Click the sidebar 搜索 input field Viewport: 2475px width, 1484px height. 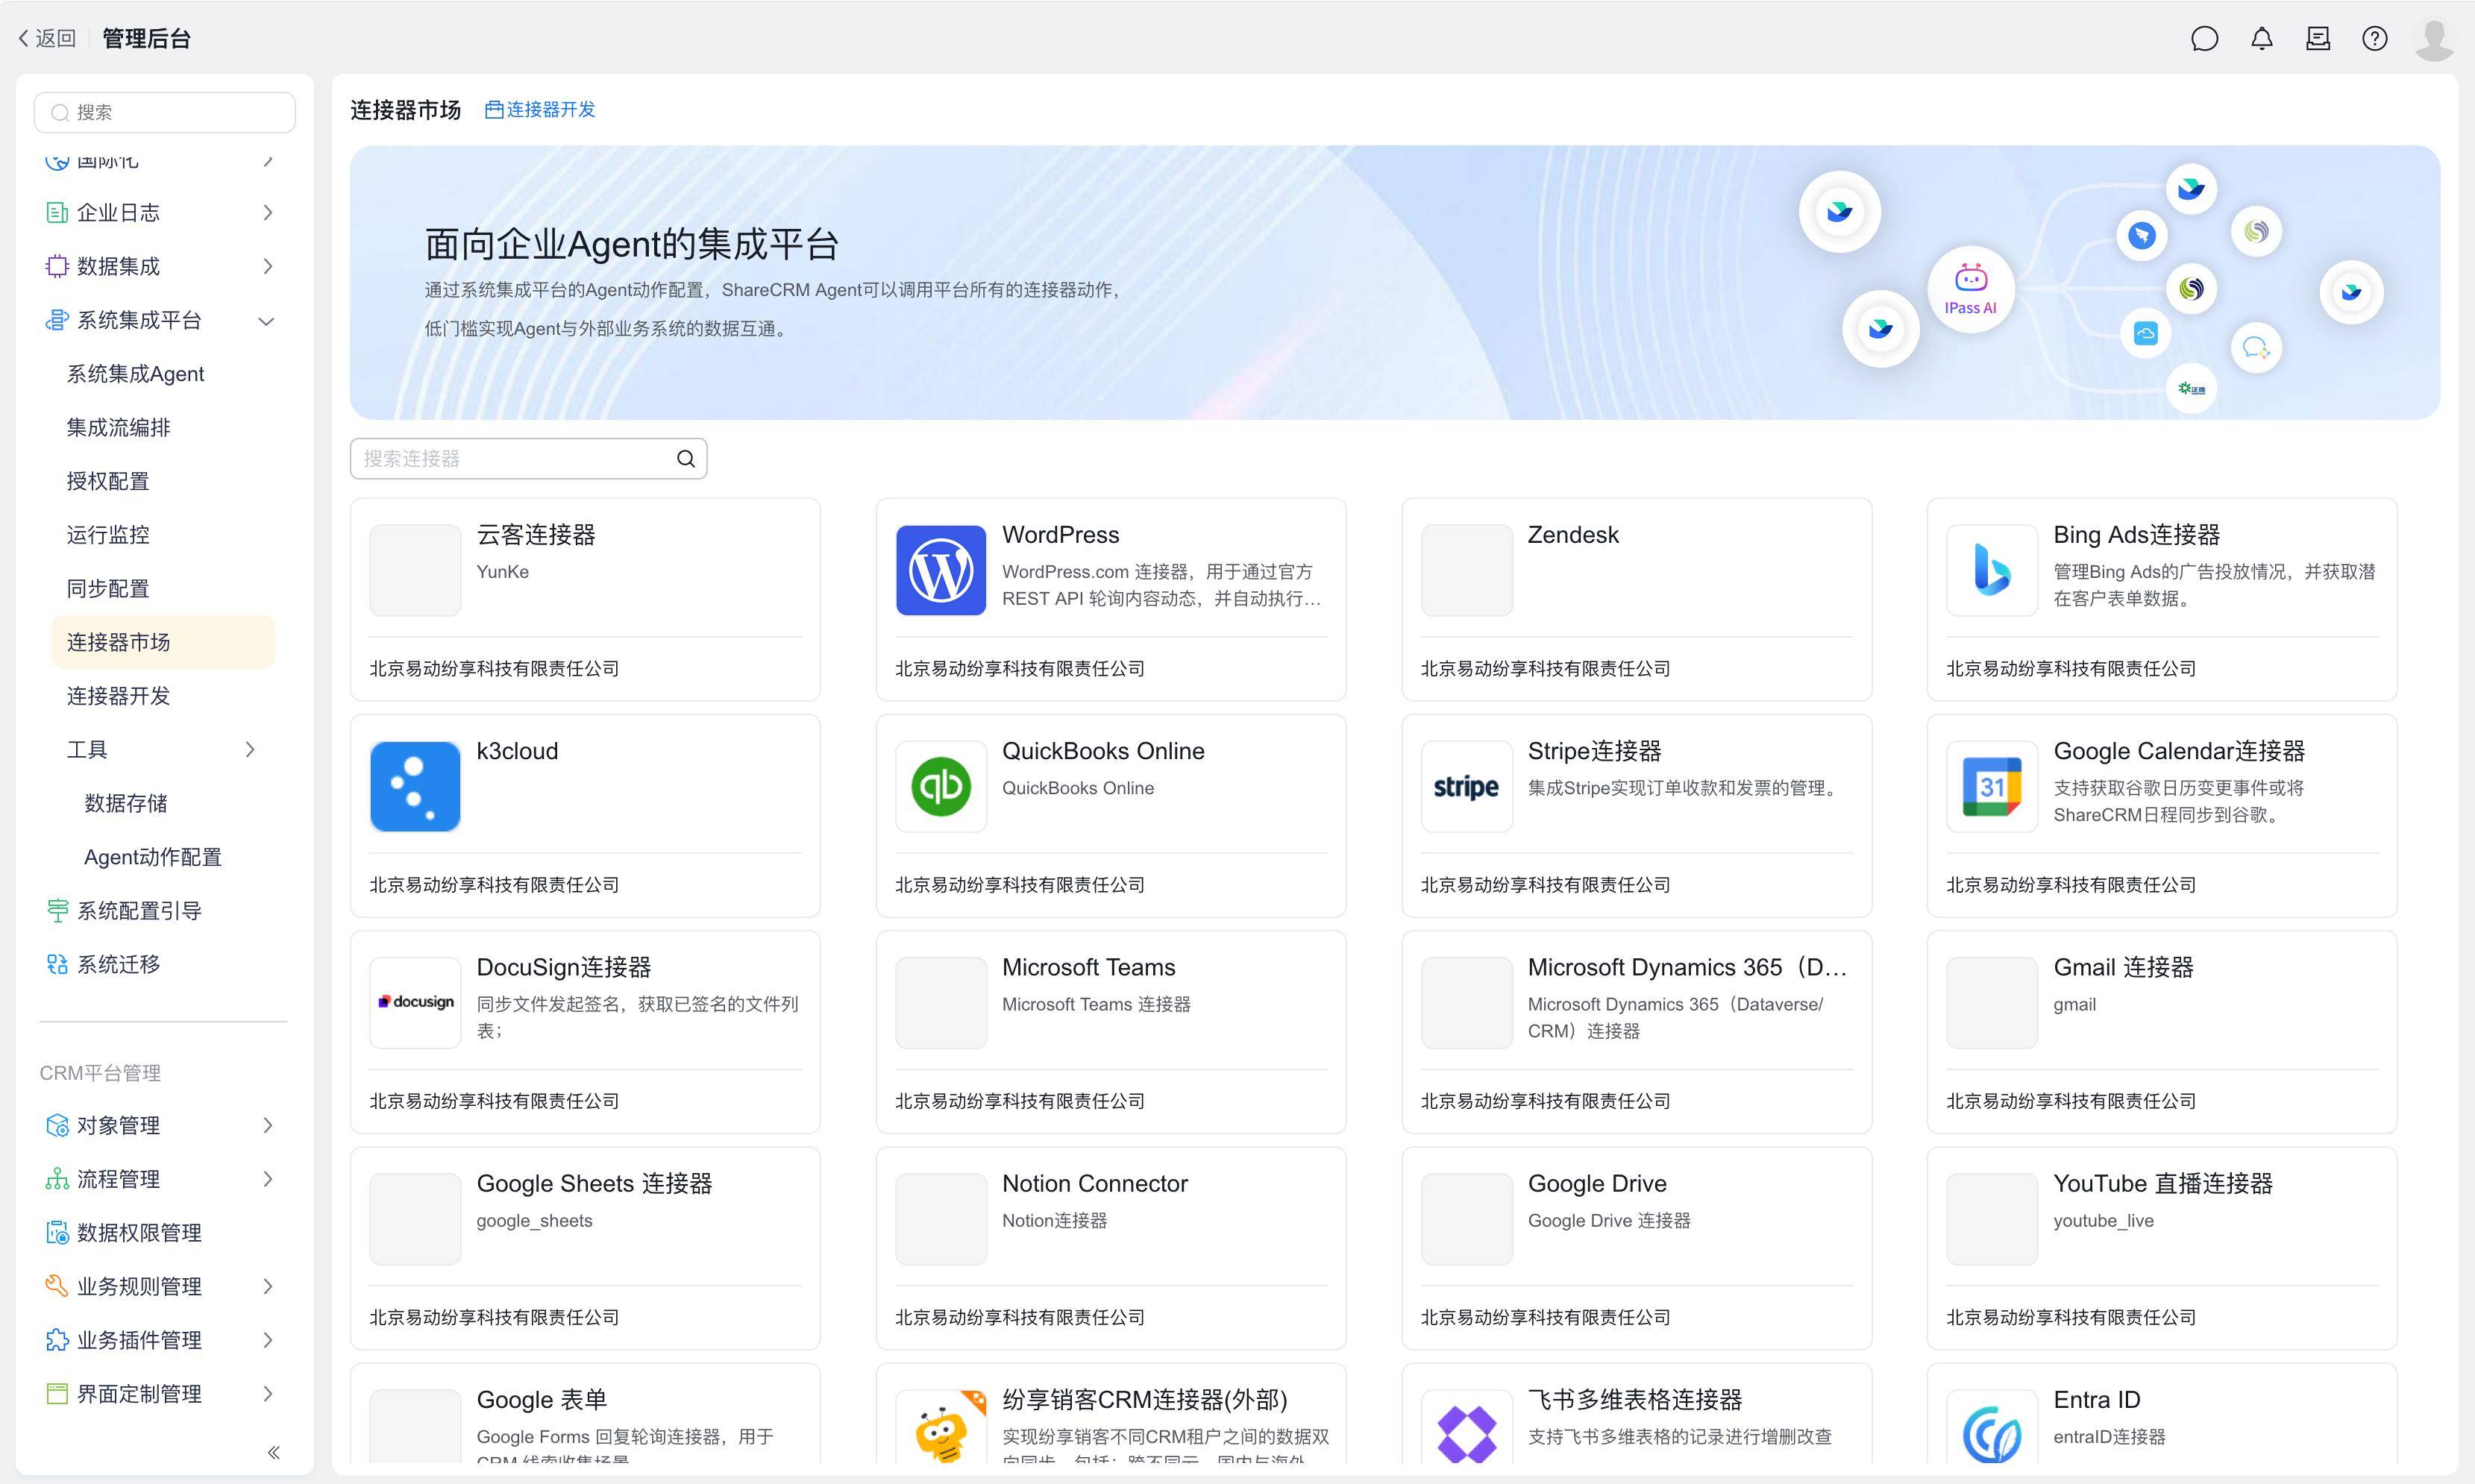(x=165, y=112)
